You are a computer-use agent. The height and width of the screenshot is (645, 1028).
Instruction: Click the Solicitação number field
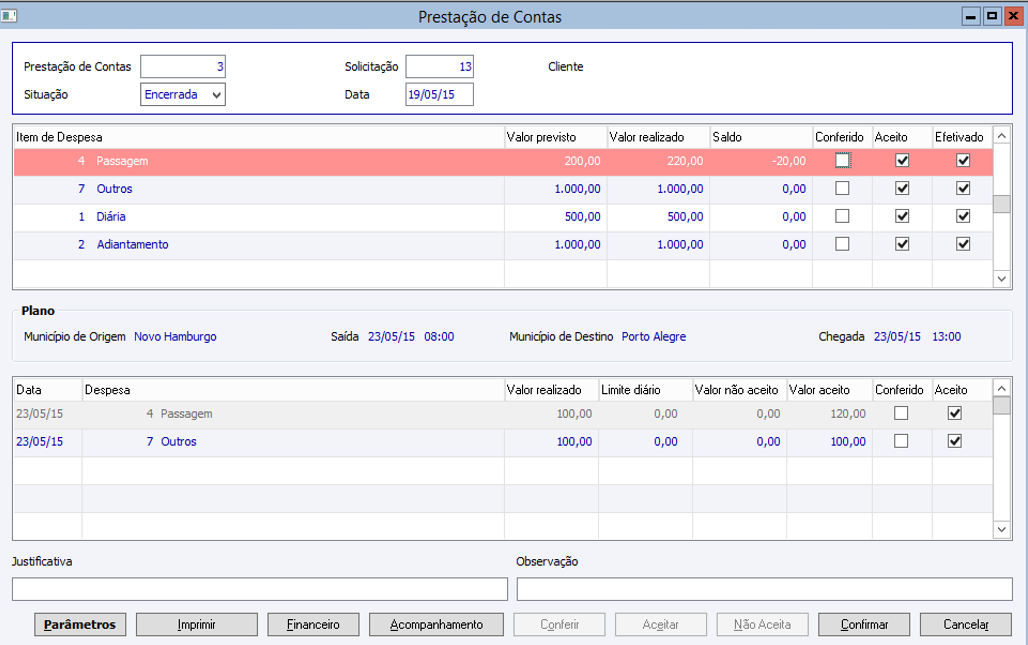click(439, 67)
